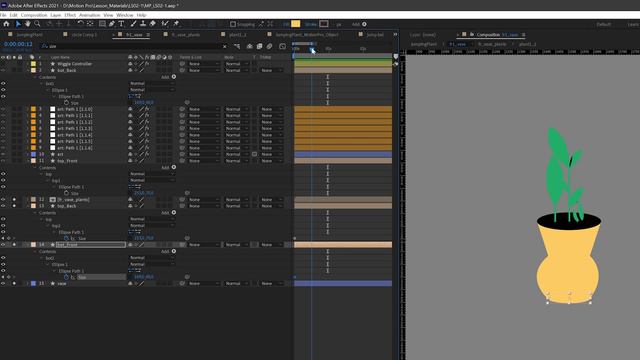This screenshot has height=360, width=640.
Task: Collapse Contents under bot_Front layer
Action: click(x=35, y=251)
